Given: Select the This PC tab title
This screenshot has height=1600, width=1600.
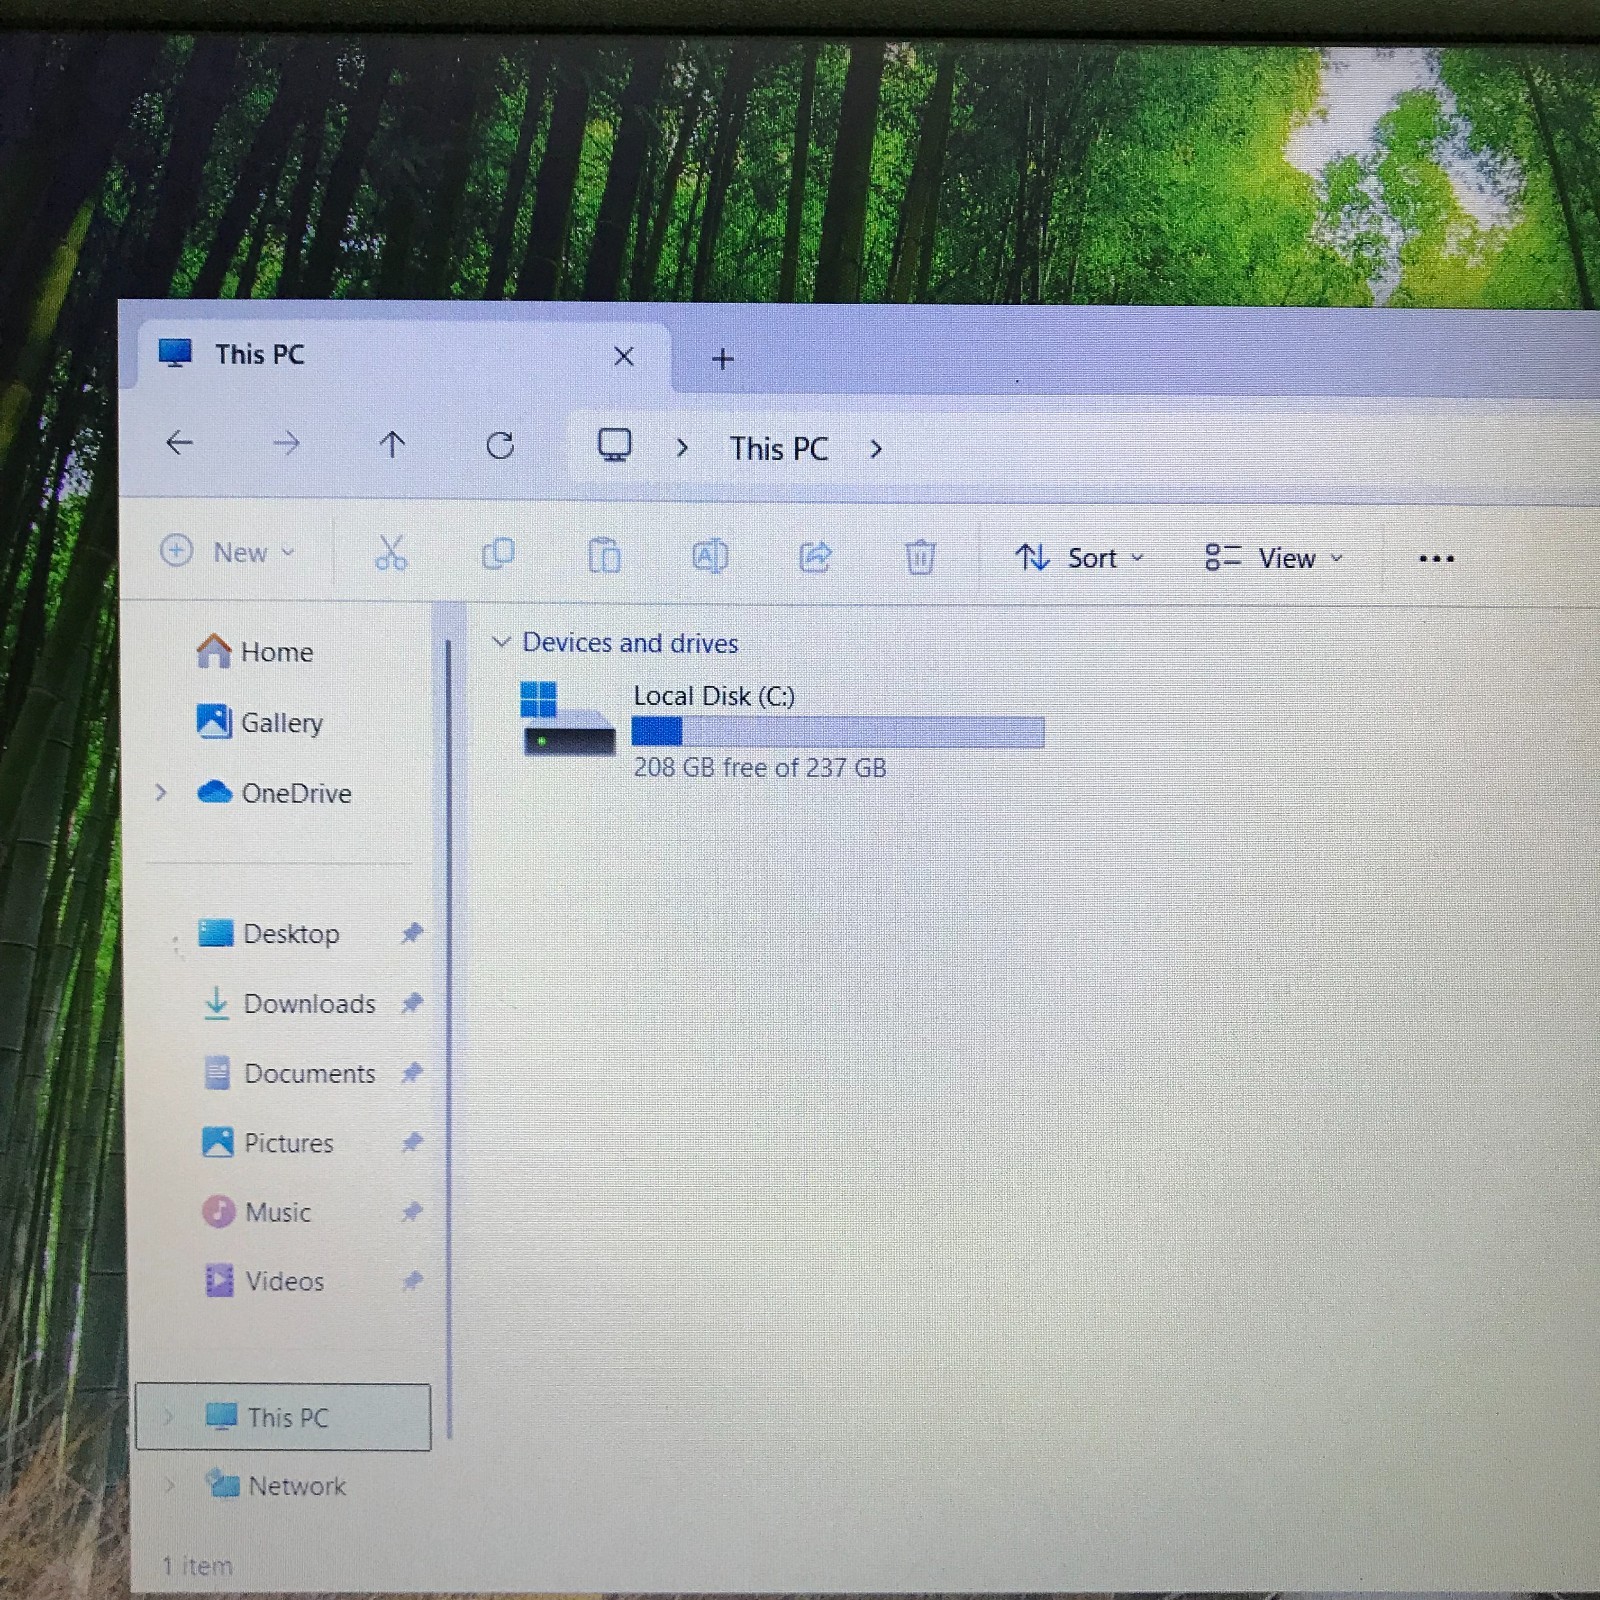Looking at the screenshot, I should (259, 354).
